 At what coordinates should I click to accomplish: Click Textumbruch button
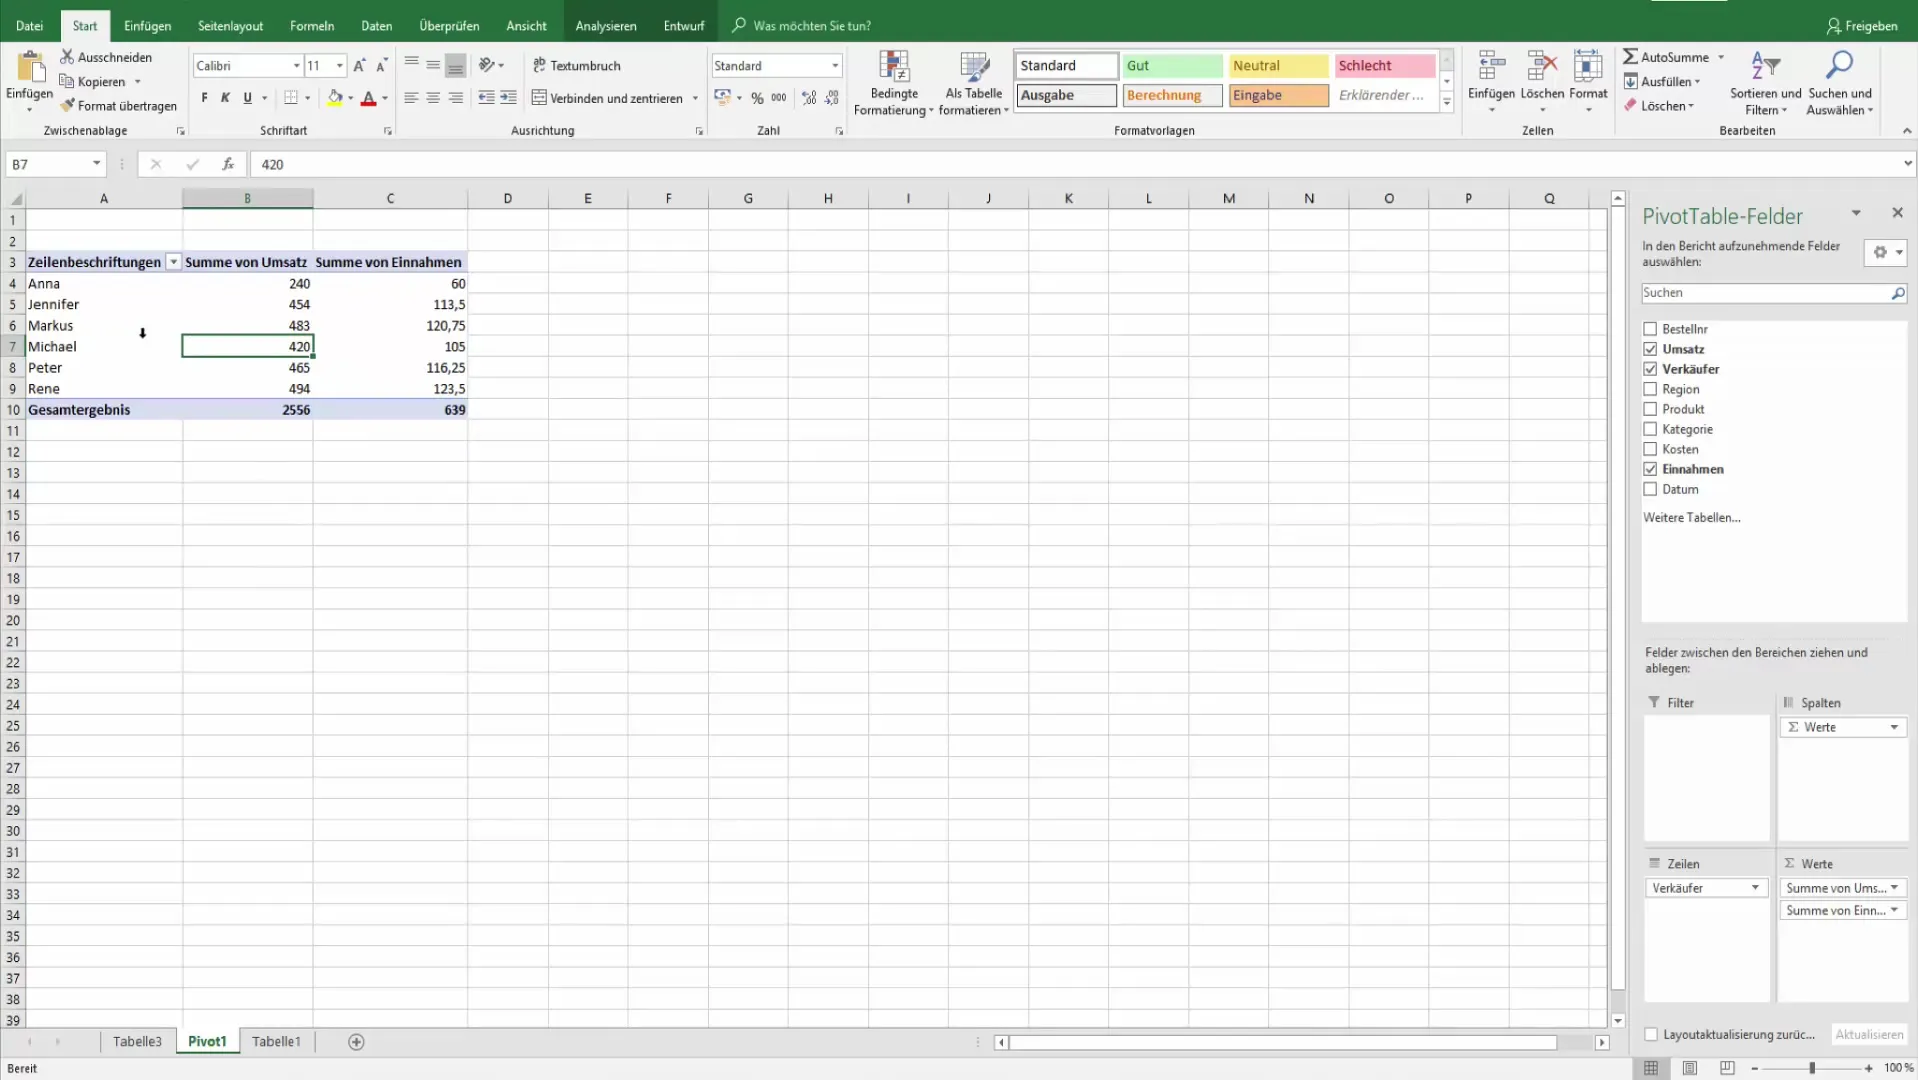[577, 66]
